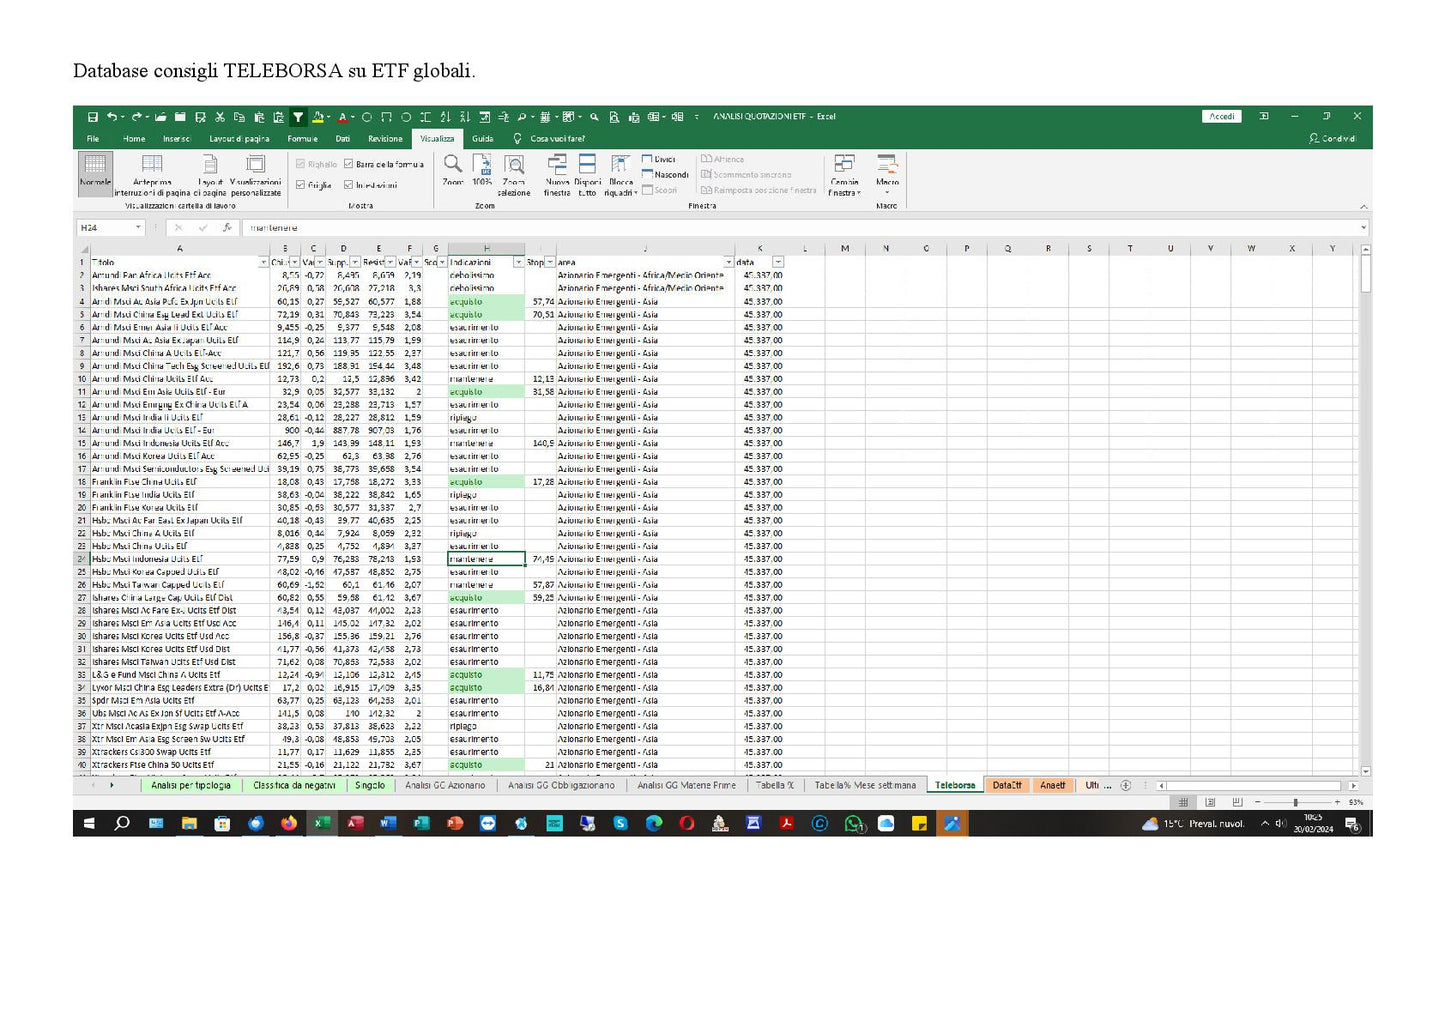Viewport: 1445px width, 1021px height.
Task: Open Stop column filter dropdown
Action: pyautogui.click(x=550, y=263)
